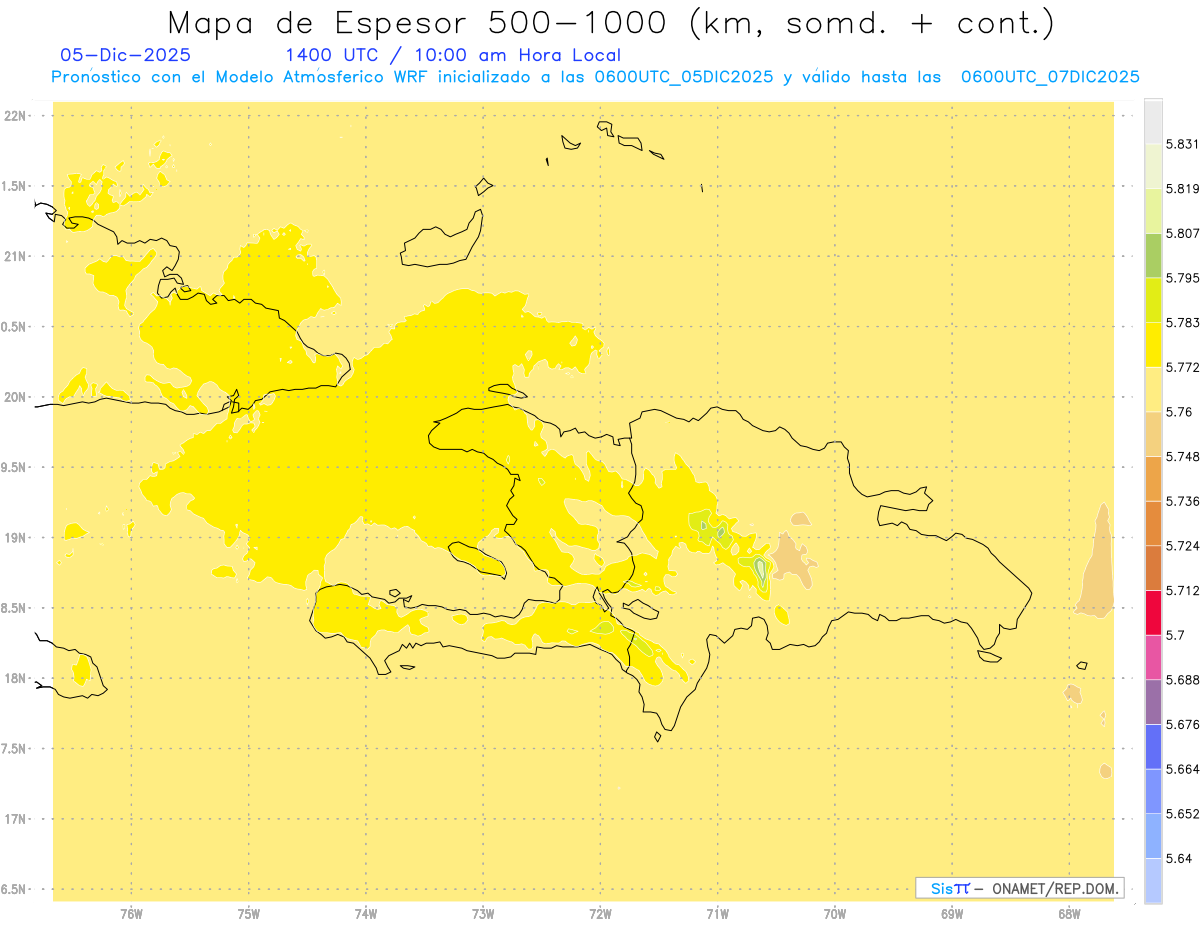
Task: Click legend value 5.76
Action: [1179, 412]
